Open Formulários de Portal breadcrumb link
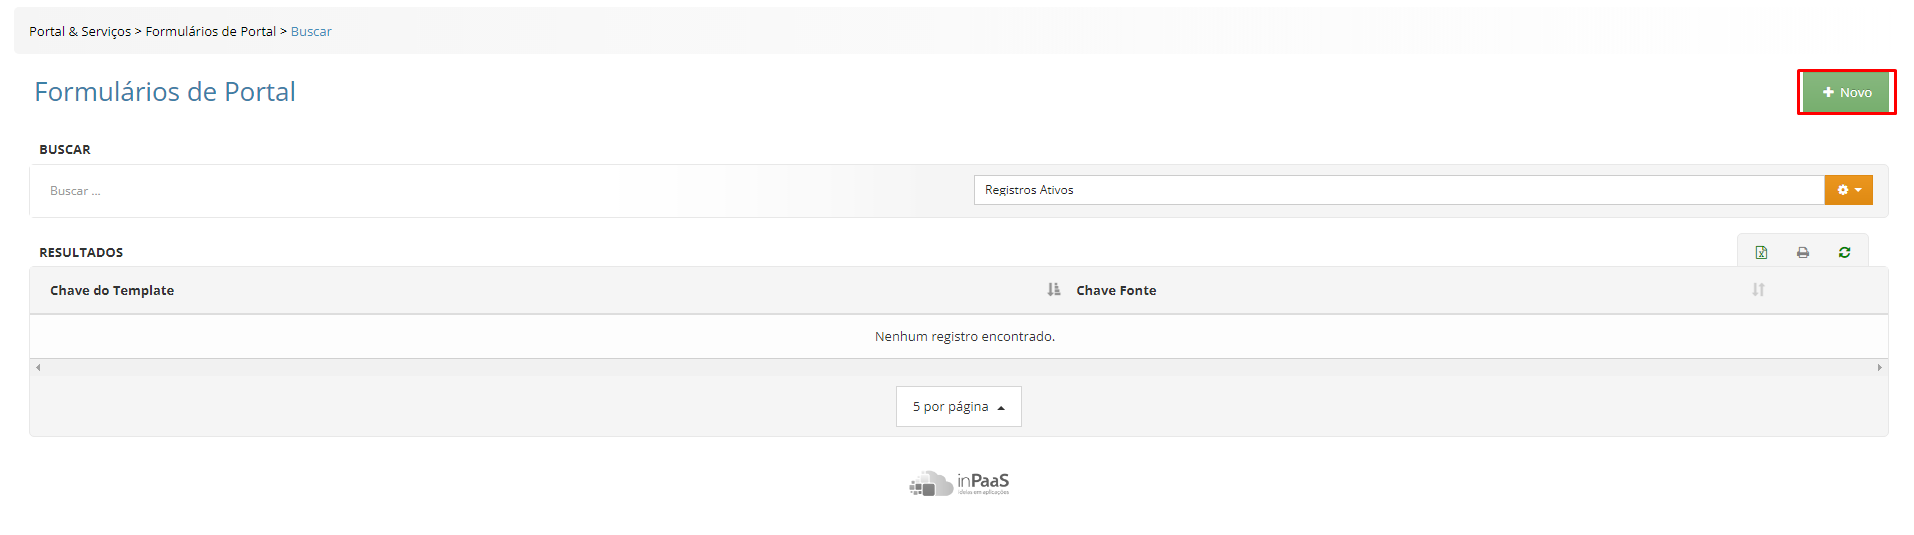1914x535 pixels. (x=211, y=31)
